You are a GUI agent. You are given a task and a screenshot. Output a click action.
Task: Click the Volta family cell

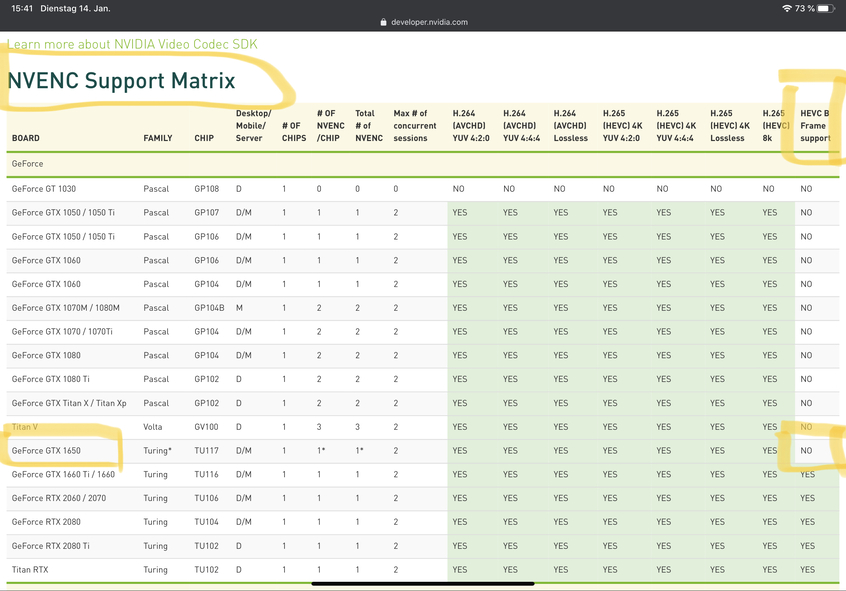tap(153, 427)
